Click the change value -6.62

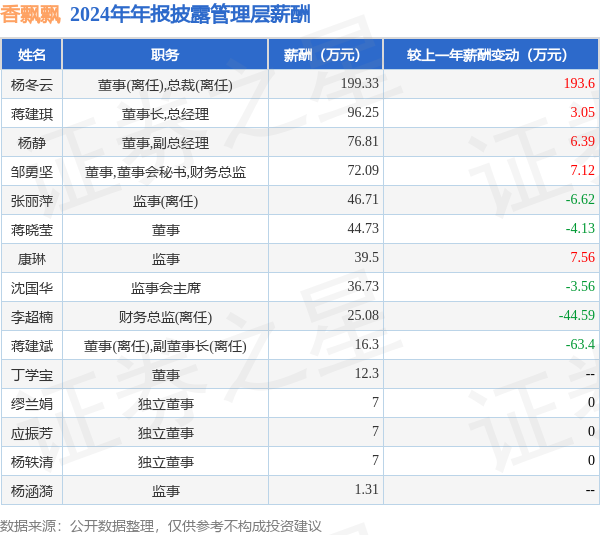[580, 200]
